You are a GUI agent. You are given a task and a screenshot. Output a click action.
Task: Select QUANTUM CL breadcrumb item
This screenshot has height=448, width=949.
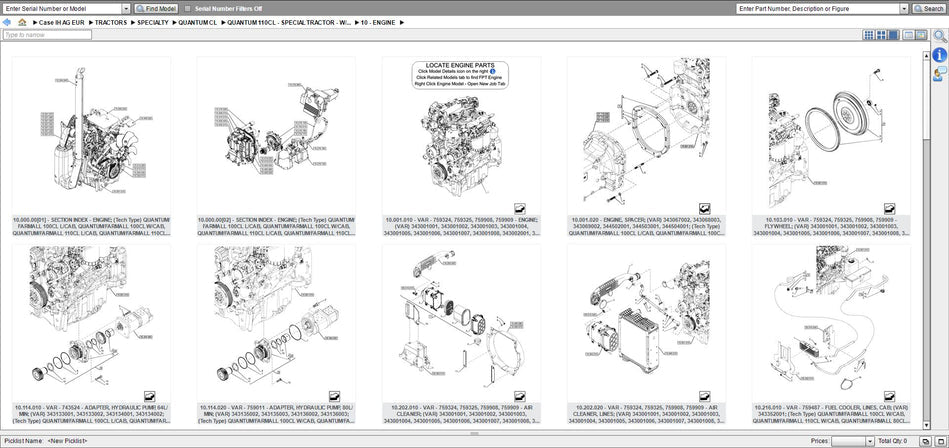197,21
